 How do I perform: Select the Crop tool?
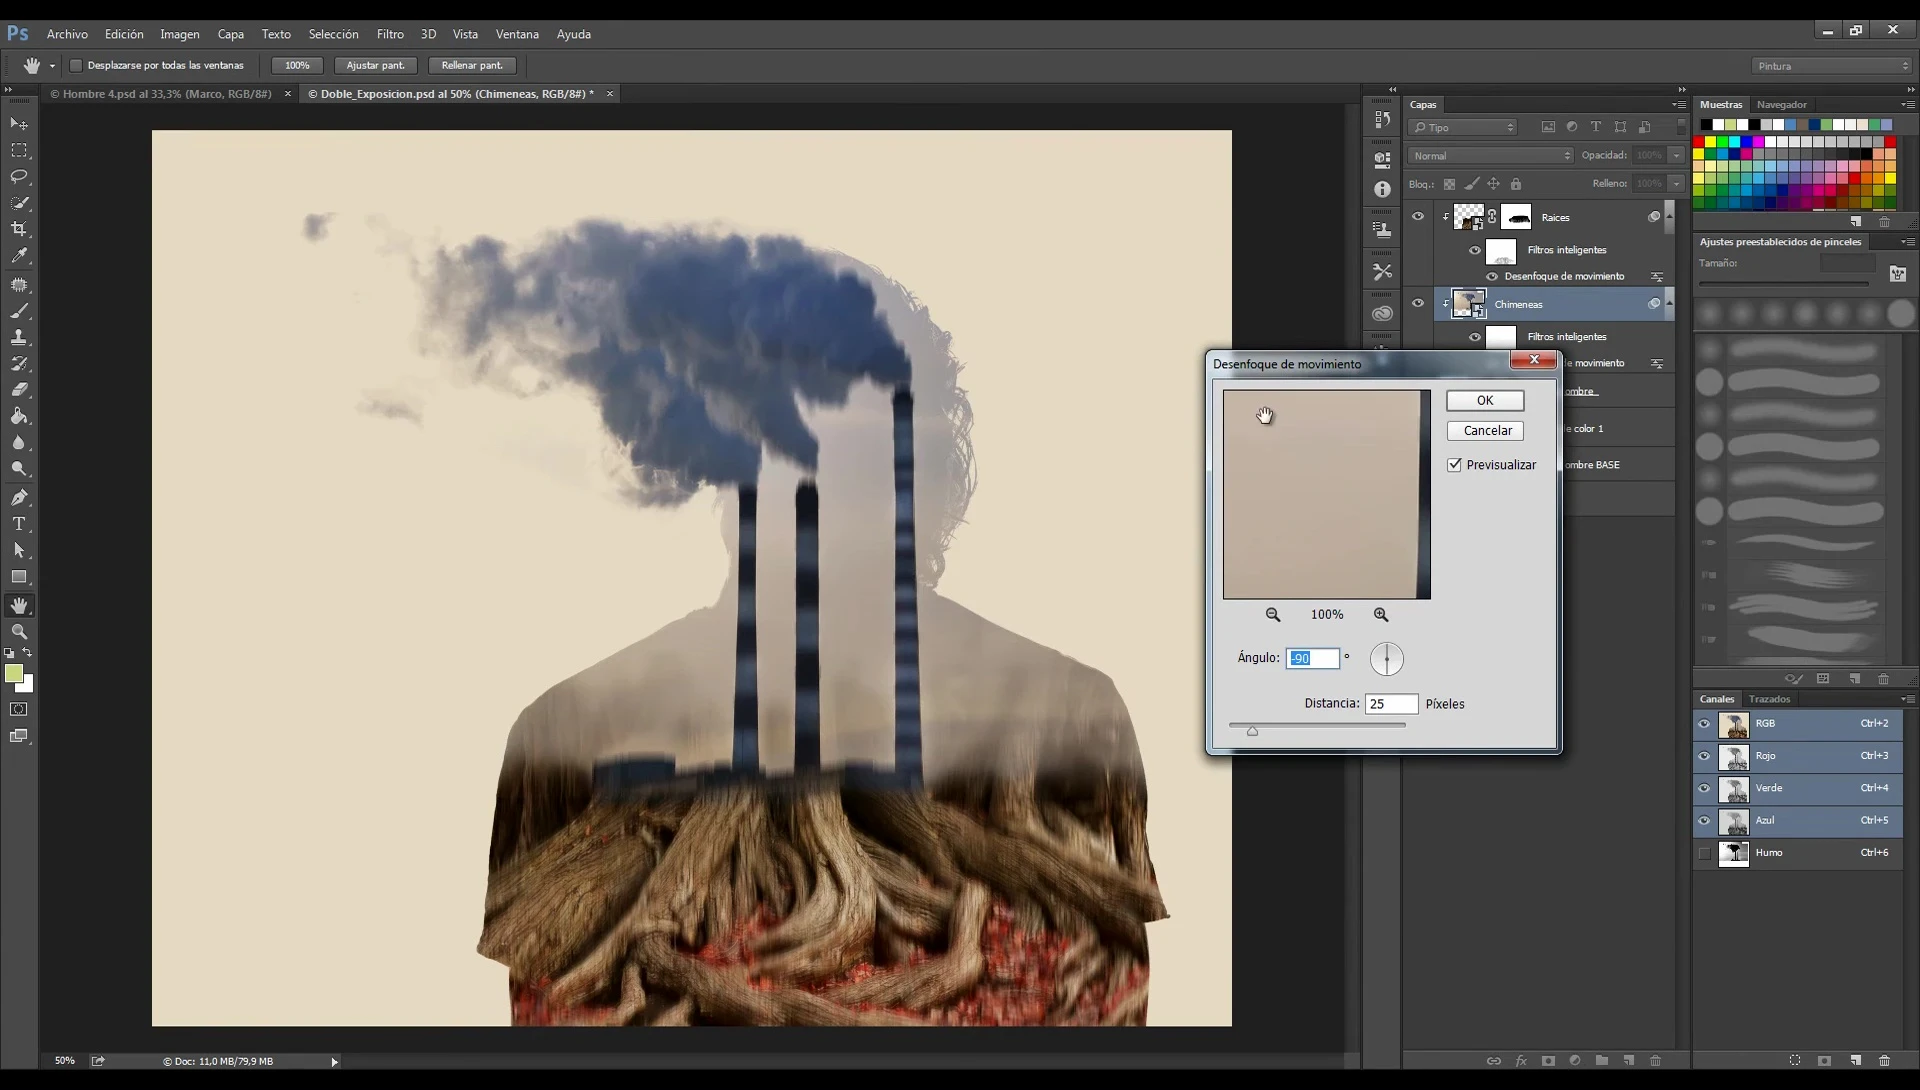pyautogui.click(x=19, y=229)
